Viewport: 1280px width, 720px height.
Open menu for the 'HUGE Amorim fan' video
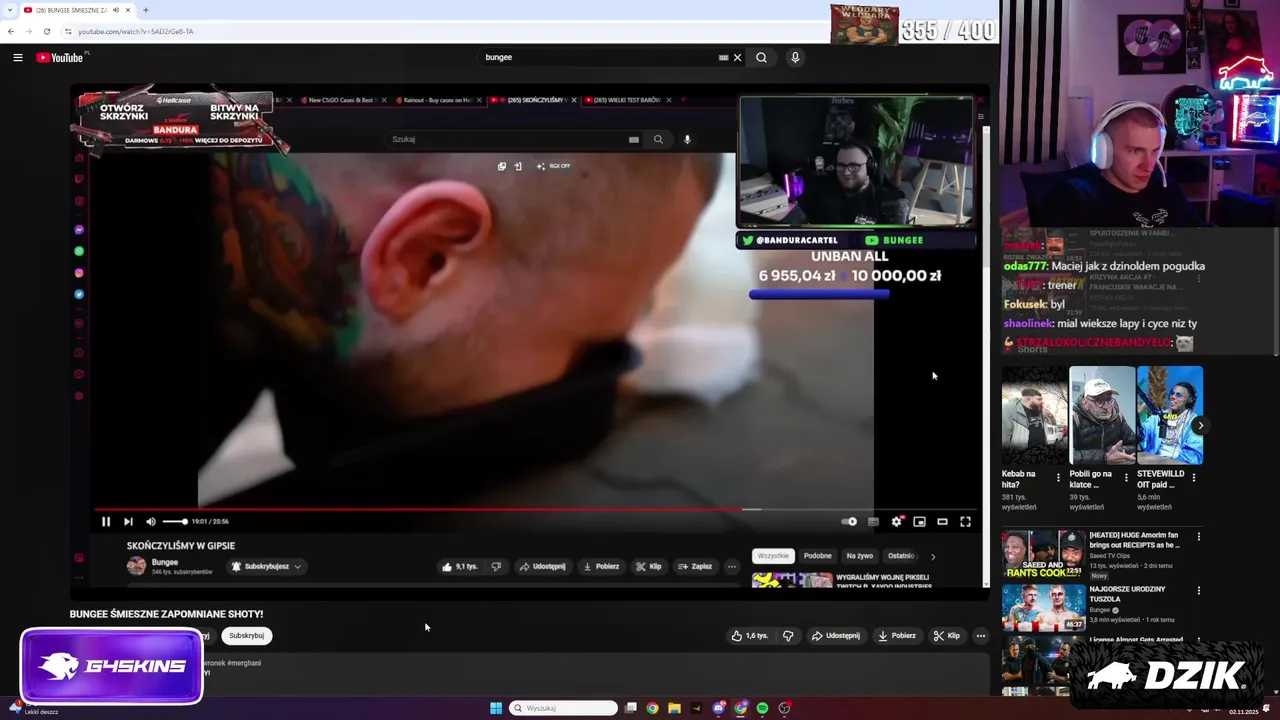point(1199,537)
